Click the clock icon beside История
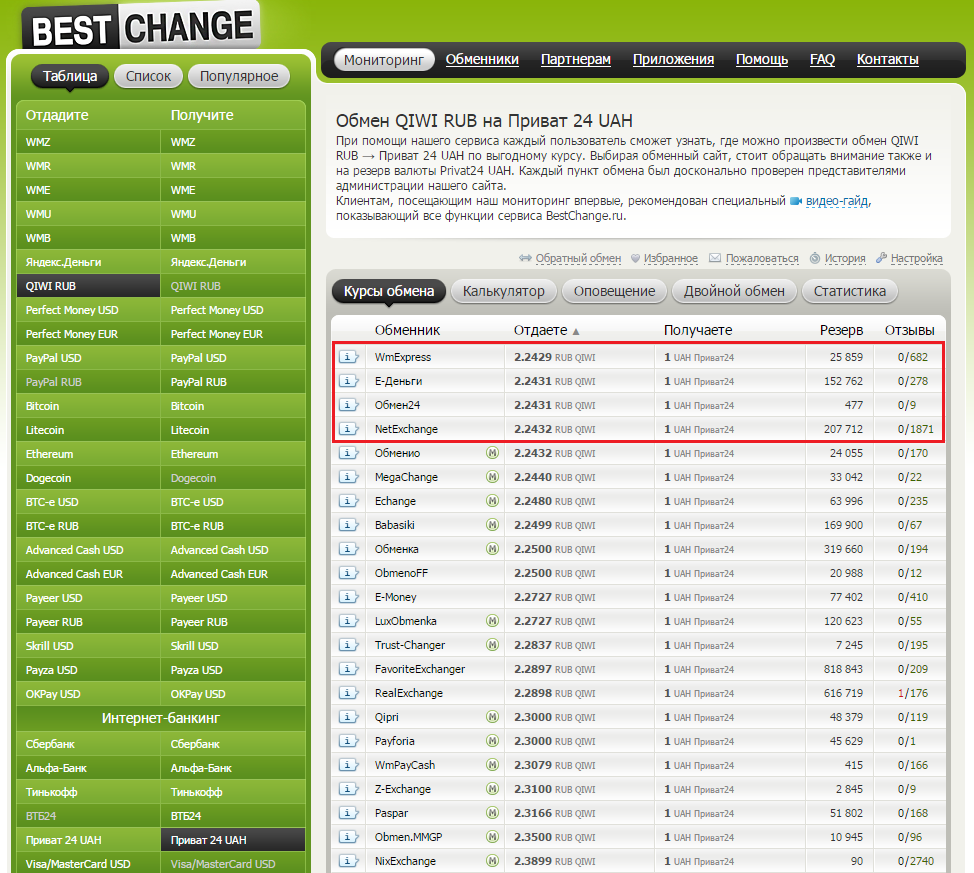The width and height of the screenshot is (974, 873). pos(815,258)
